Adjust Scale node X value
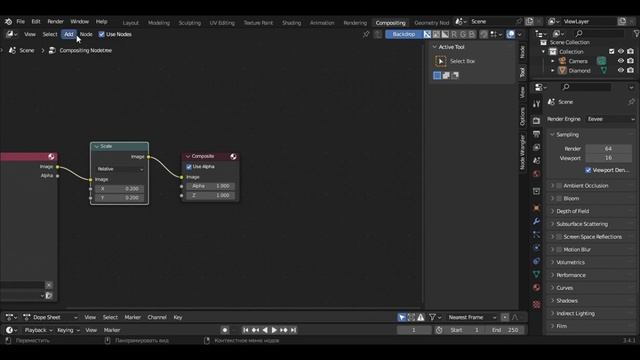 coord(120,189)
